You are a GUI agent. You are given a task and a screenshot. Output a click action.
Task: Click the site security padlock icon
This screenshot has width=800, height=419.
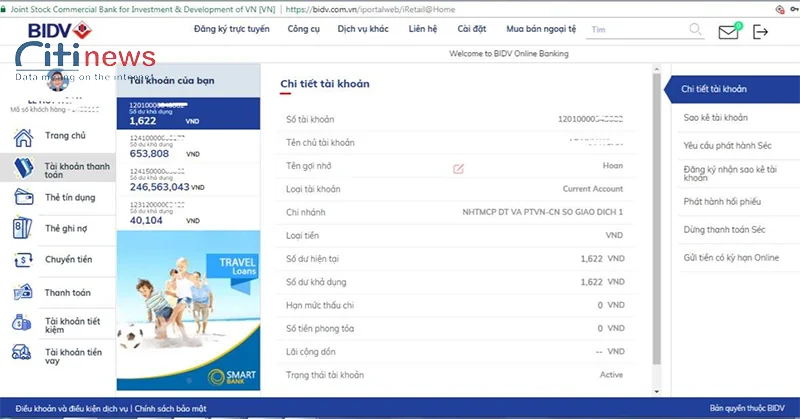pyautogui.click(x=4, y=9)
